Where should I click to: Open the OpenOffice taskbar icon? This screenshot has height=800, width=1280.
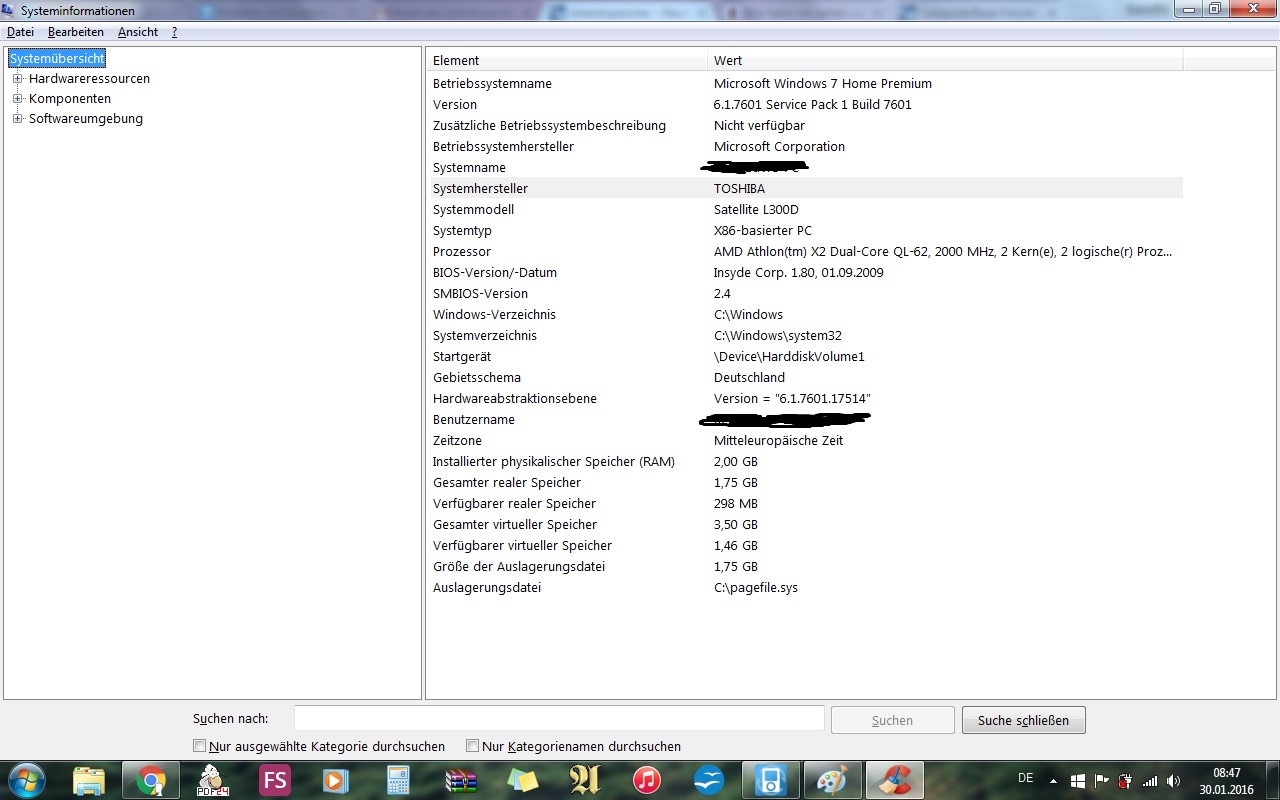click(709, 780)
